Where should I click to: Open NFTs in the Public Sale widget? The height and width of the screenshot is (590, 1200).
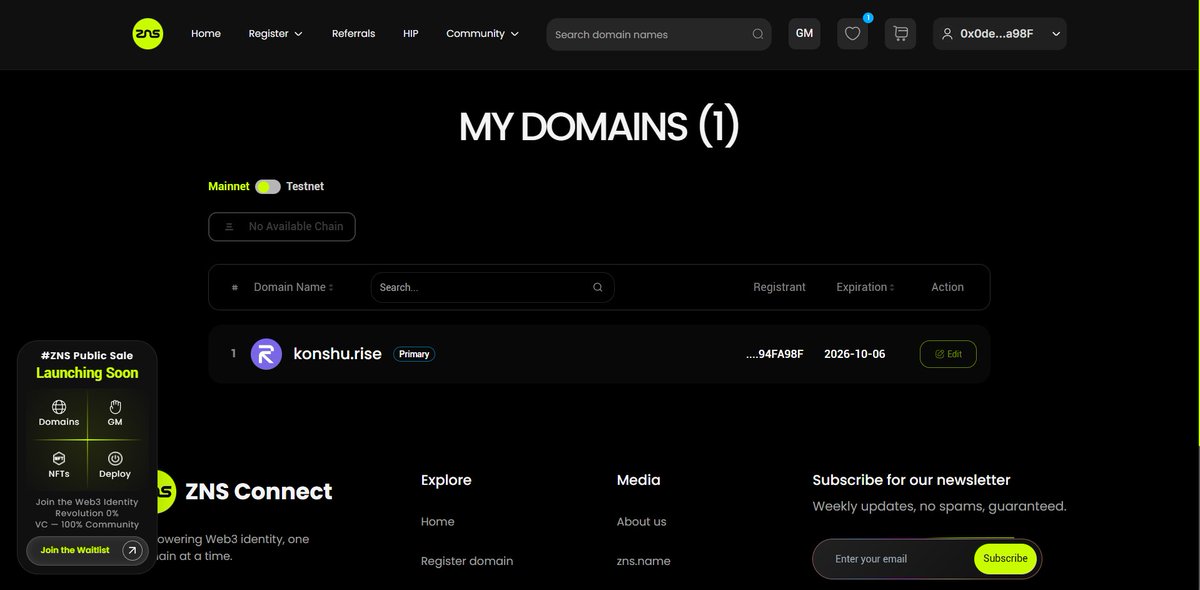point(59,465)
